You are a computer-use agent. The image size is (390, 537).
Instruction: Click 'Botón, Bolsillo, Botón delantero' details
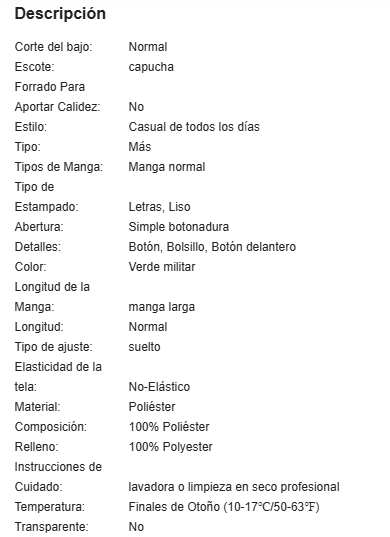click(x=212, y=247)
